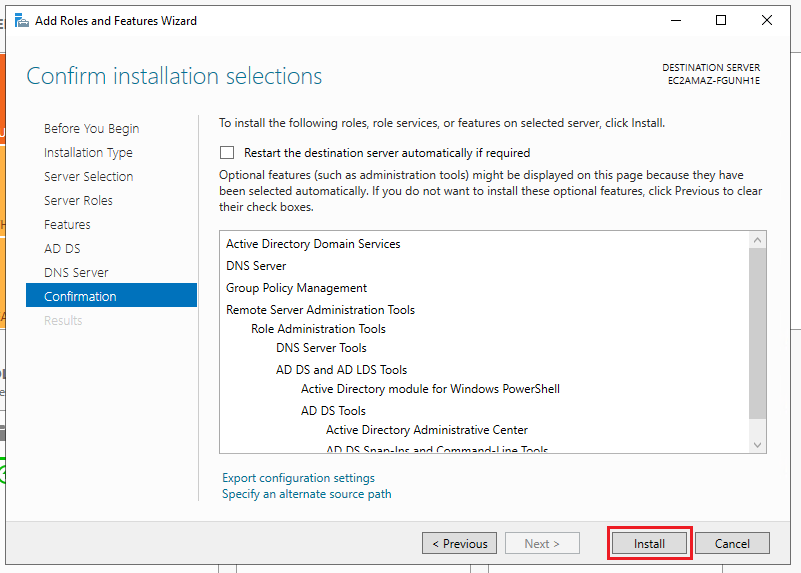This screenshot has width=801, height=573.
Task: Click the features list scrollbar thumb
Action: (x=758, y=333)
